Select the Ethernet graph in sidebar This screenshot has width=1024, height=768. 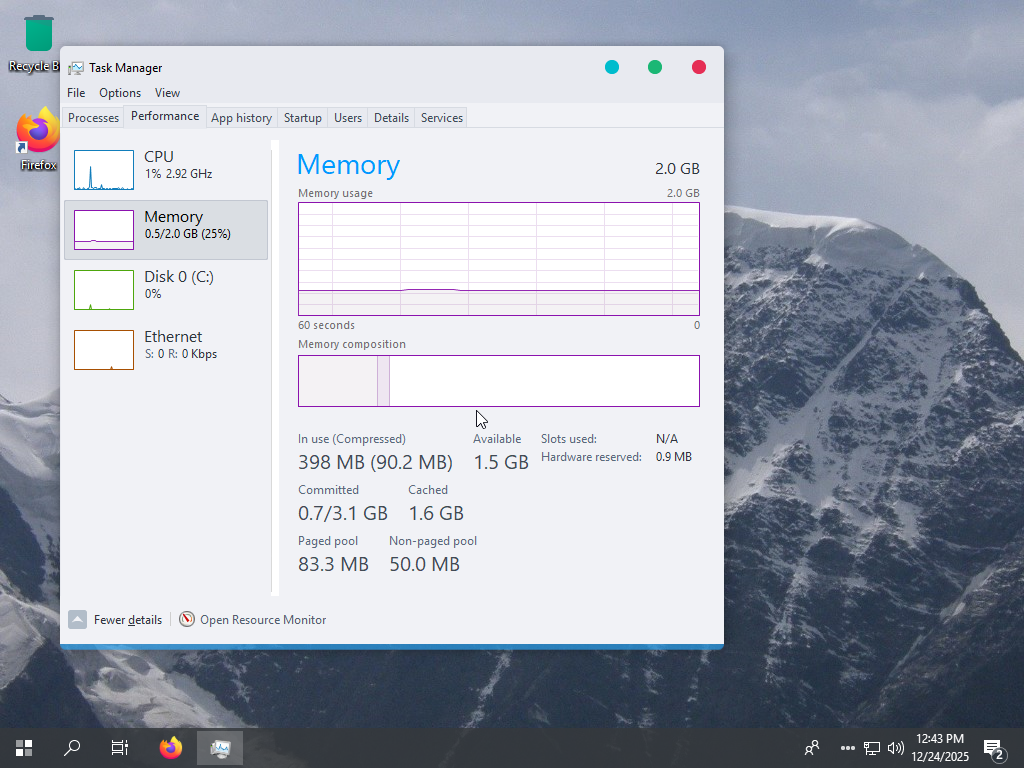[104, 350]
